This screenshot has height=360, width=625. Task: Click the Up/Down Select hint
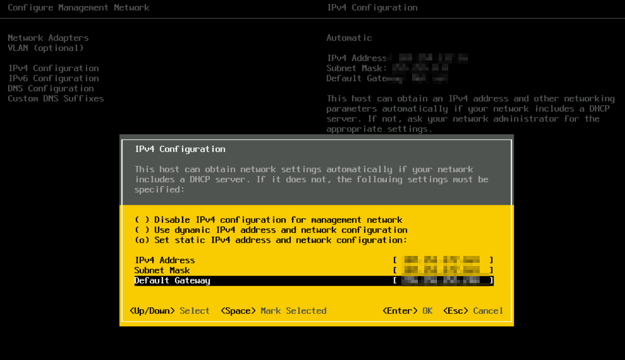[x=169, y=311]
